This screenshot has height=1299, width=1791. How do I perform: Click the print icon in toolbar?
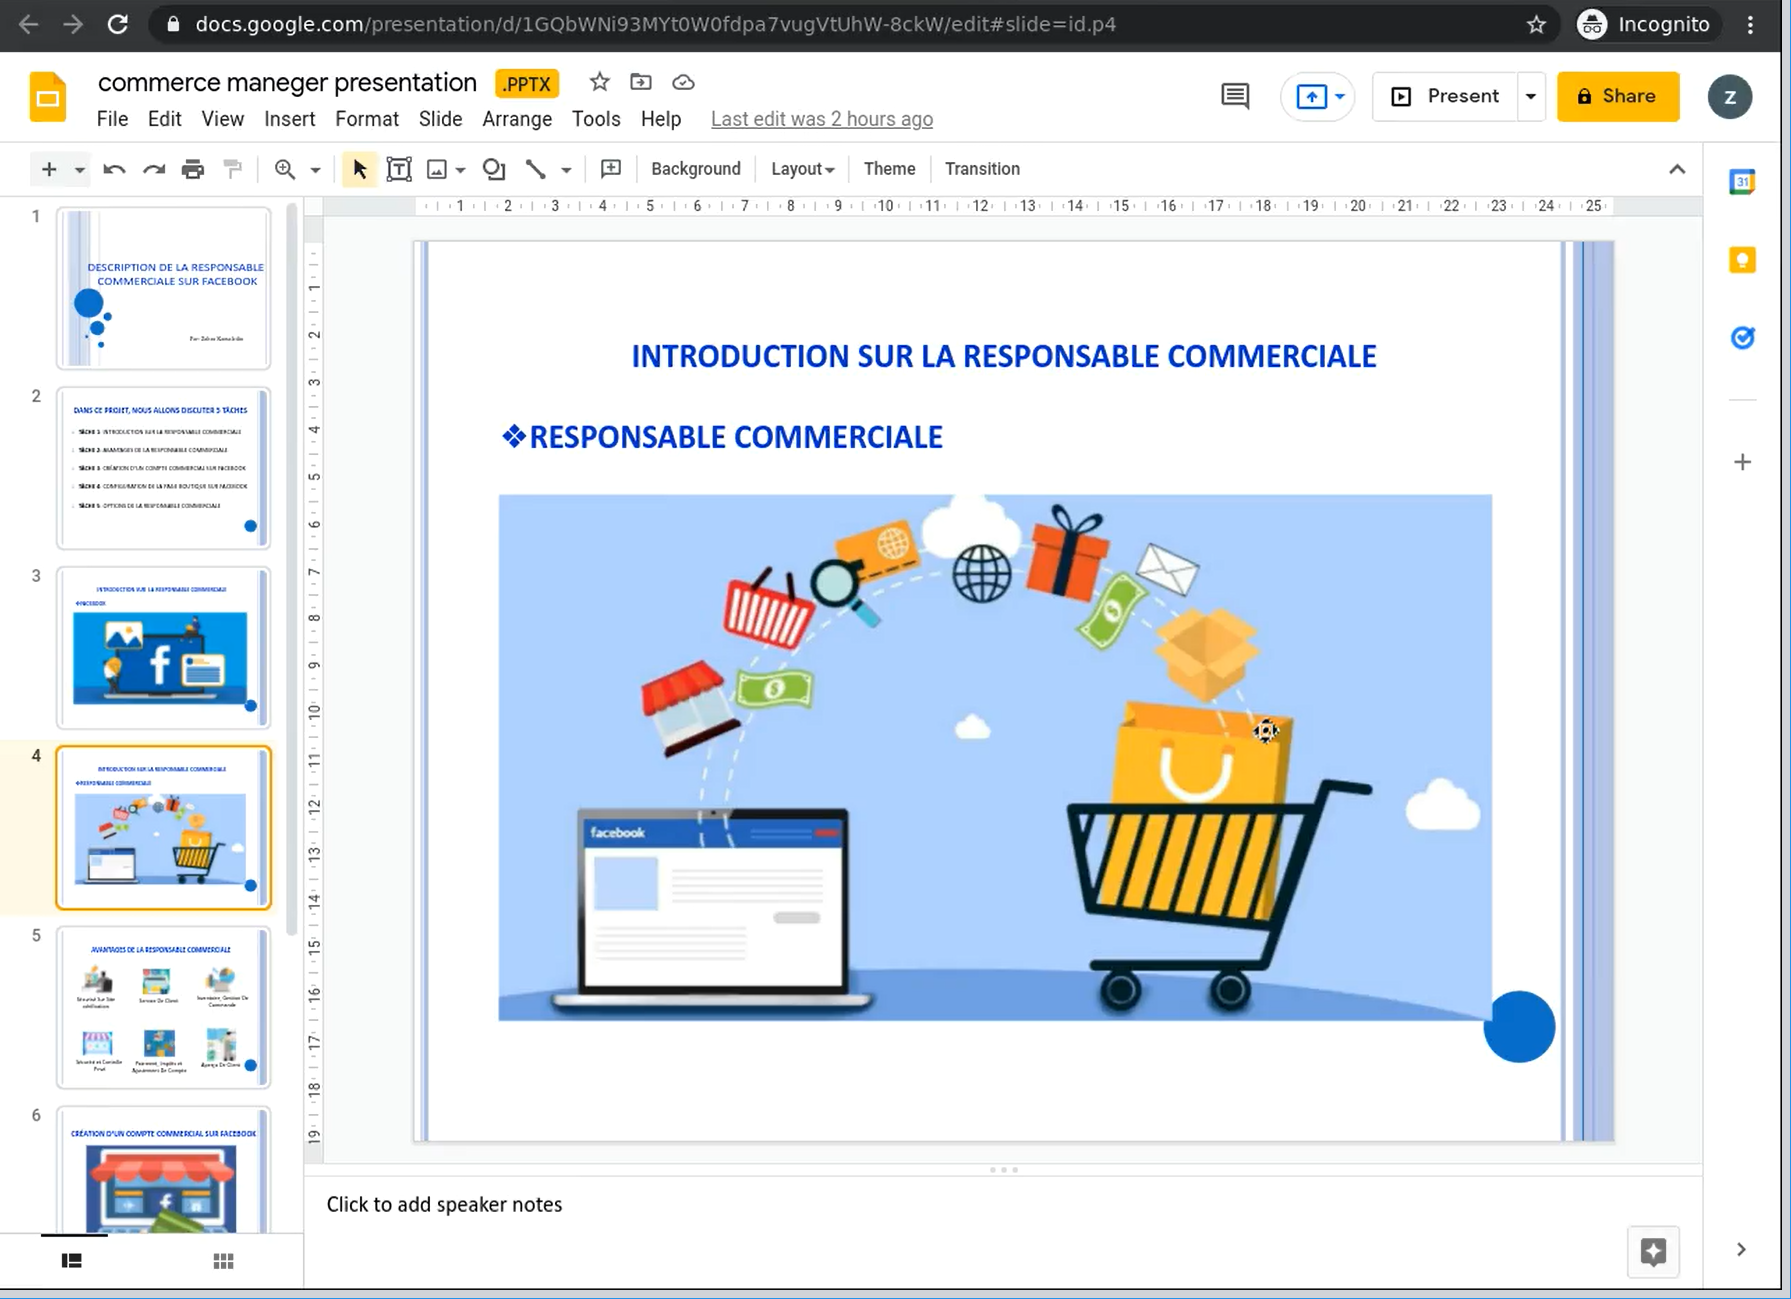(x=193, y=169)
